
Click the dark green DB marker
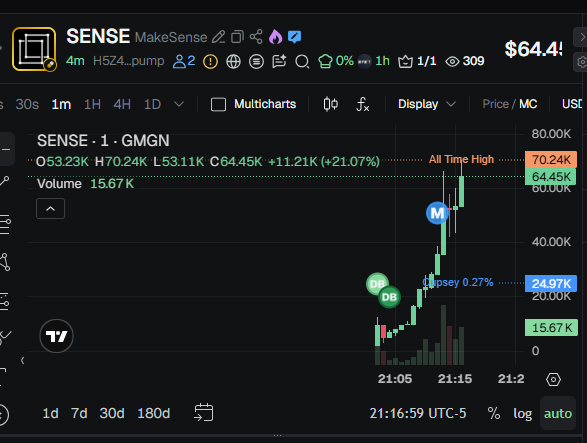click(x=389, y=297)
